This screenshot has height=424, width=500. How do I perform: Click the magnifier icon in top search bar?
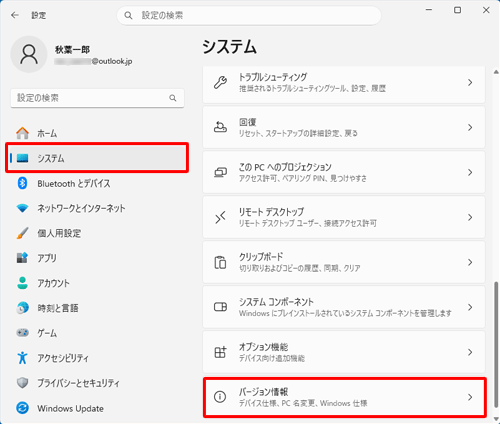coord(128,15)
